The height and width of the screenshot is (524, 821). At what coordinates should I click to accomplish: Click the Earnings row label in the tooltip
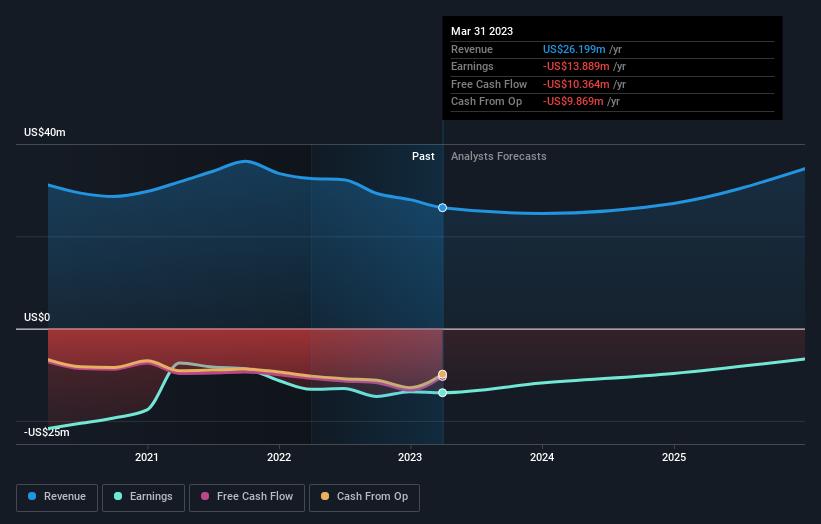tap(472, 66)
